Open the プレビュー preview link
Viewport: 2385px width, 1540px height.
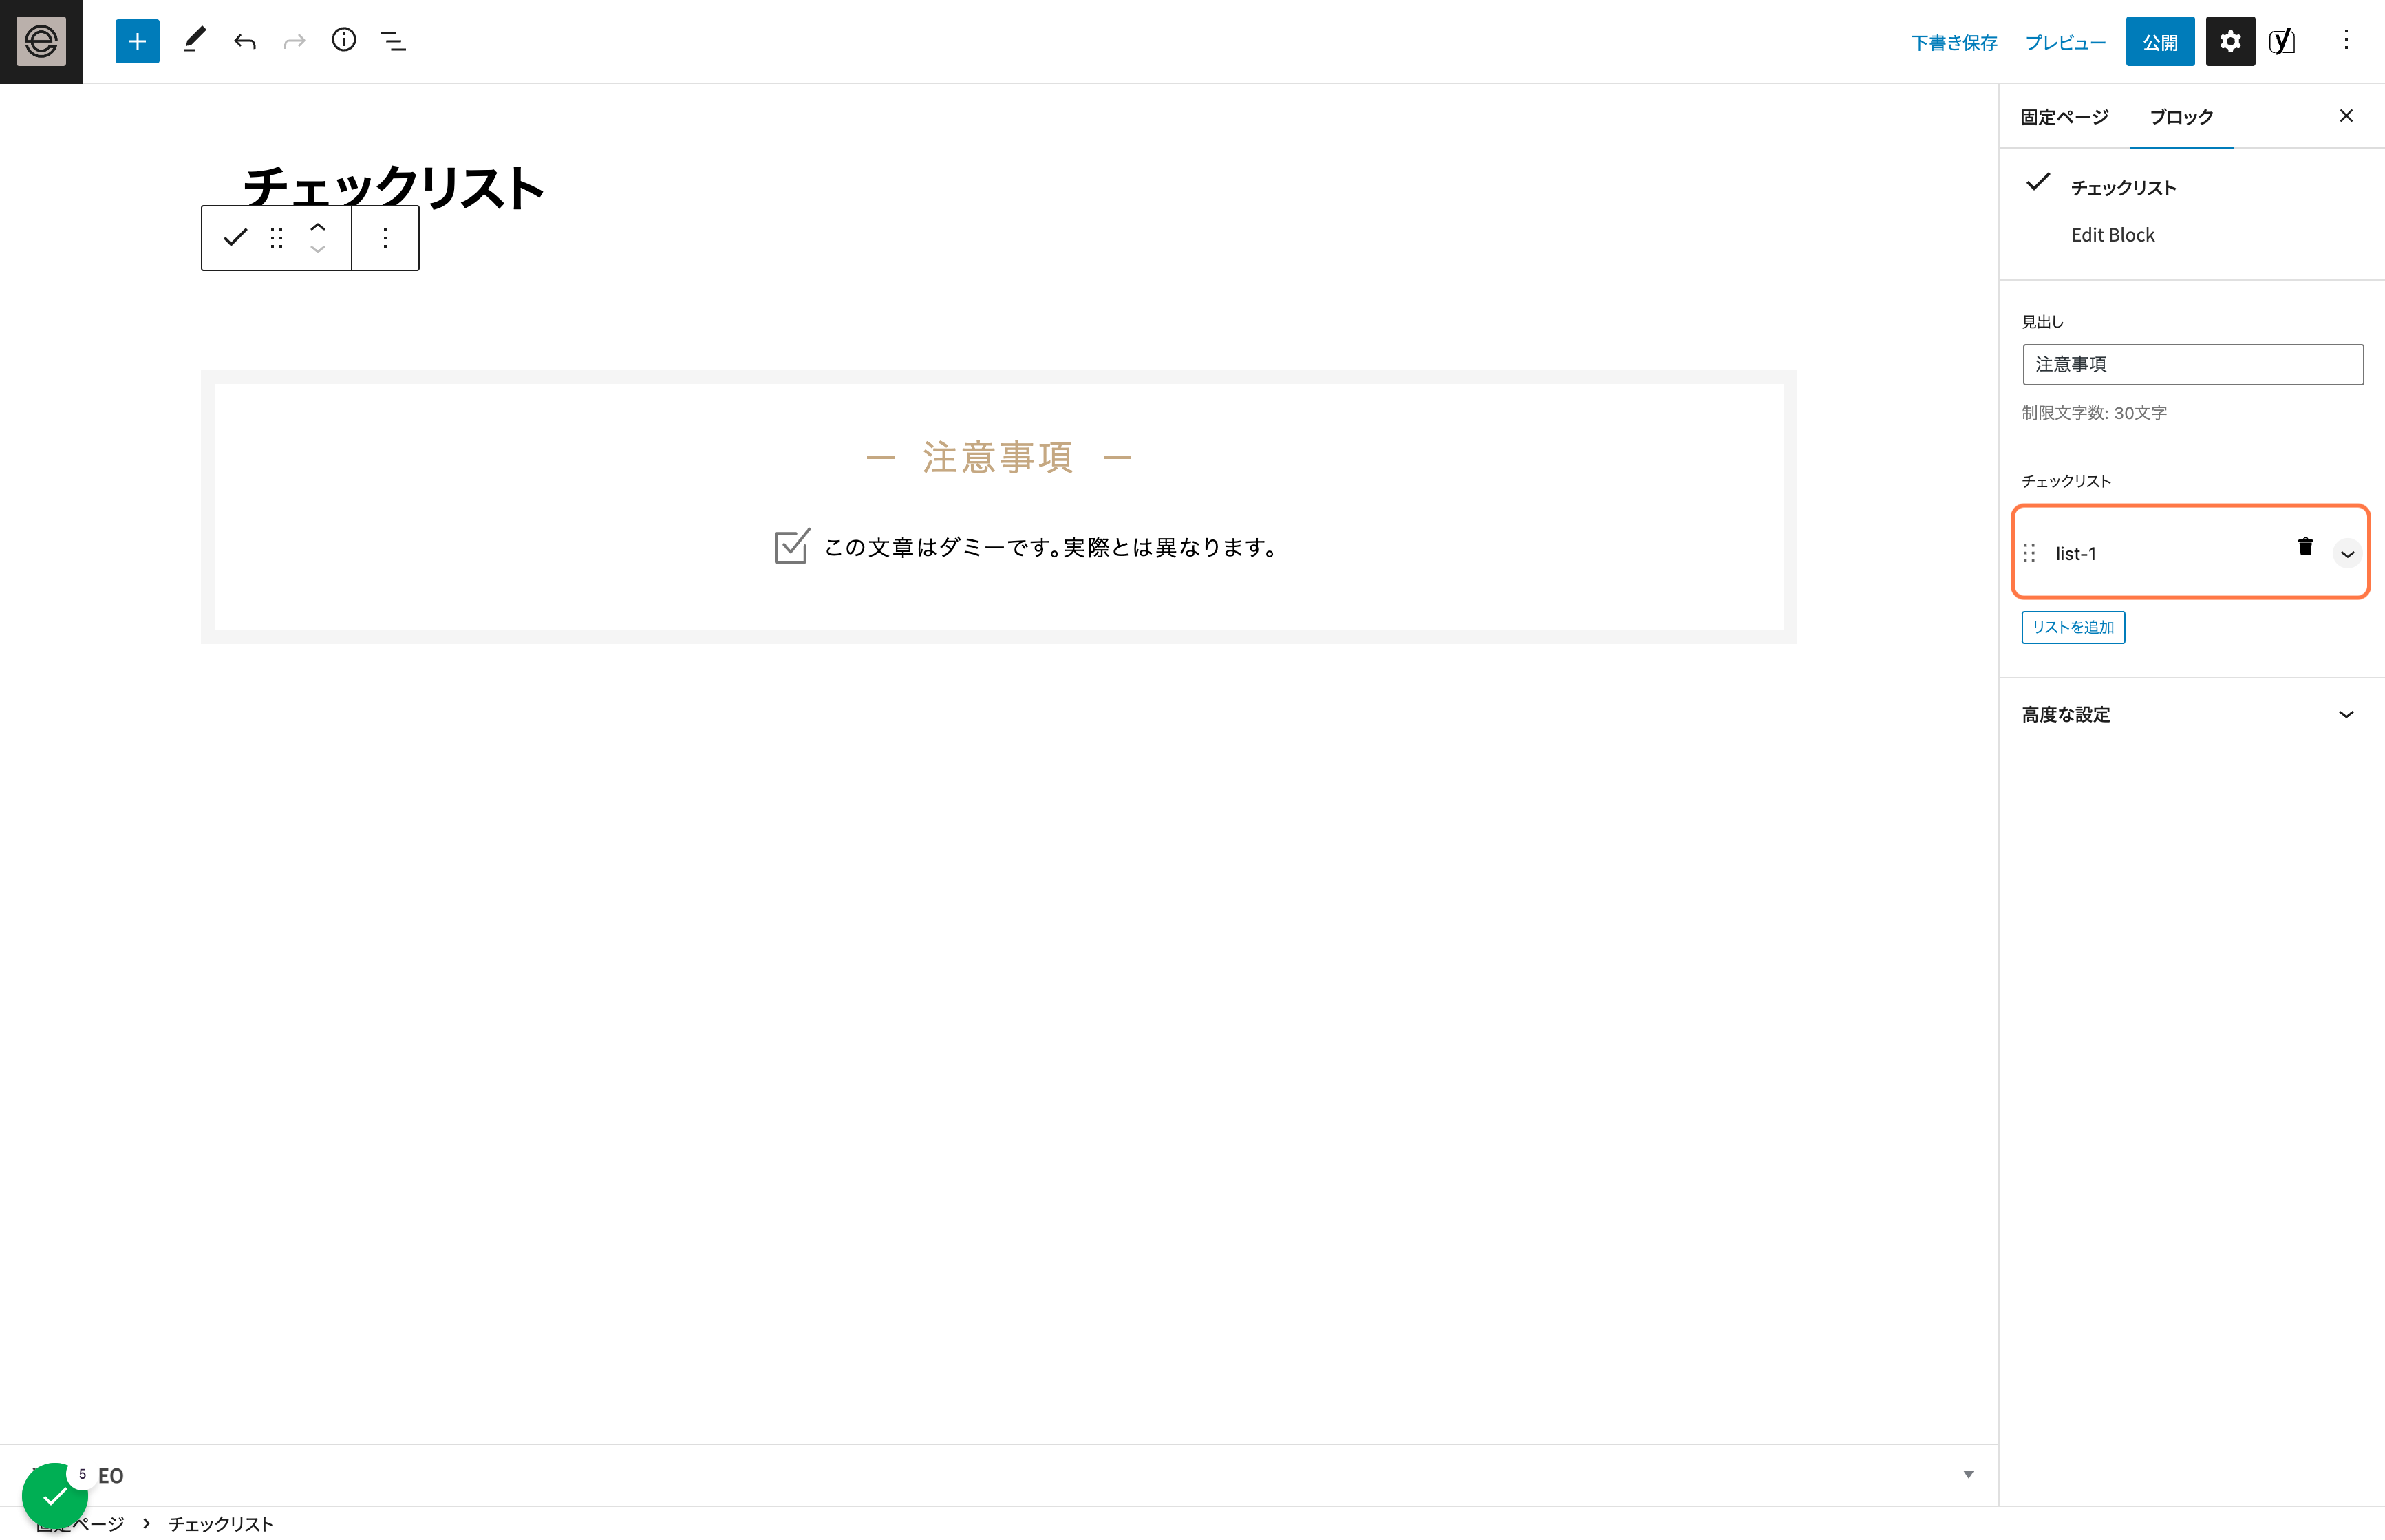[x=2065, y=42]
